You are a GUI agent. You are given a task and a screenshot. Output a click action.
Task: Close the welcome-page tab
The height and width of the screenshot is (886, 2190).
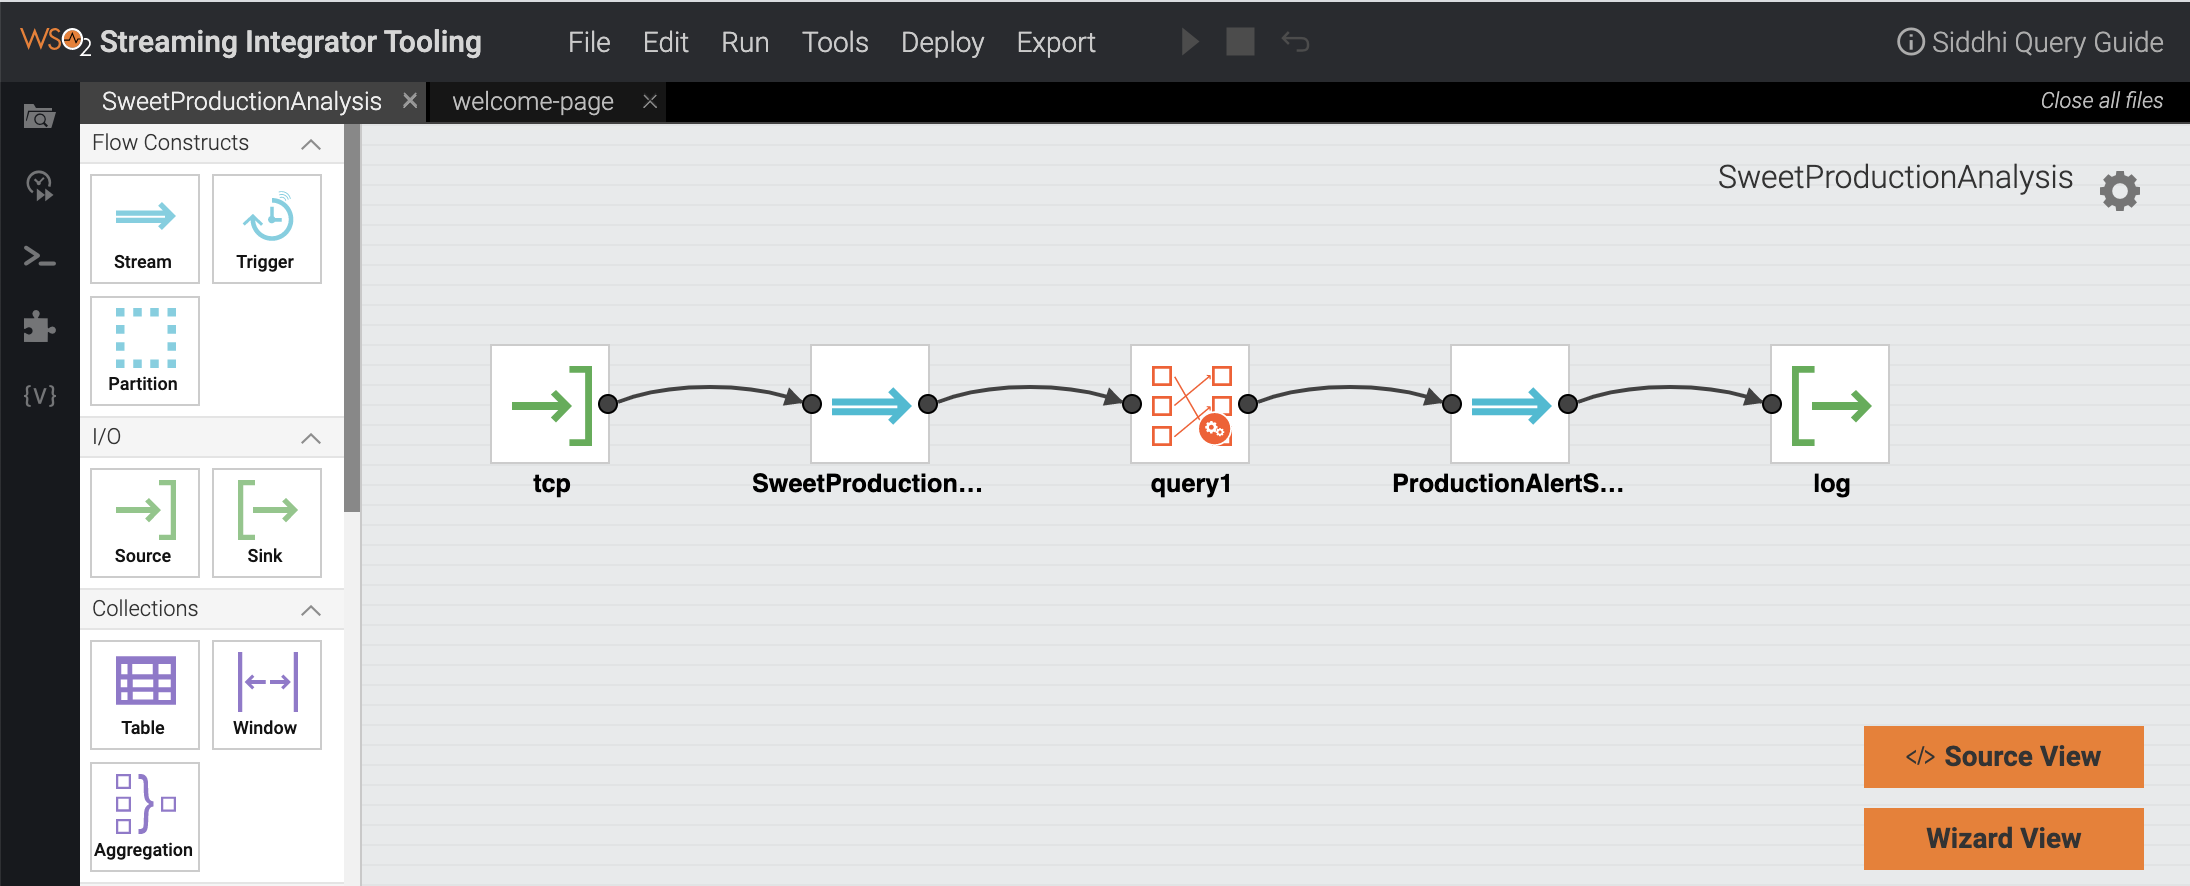pyautogui.click(x=650, y=101)
